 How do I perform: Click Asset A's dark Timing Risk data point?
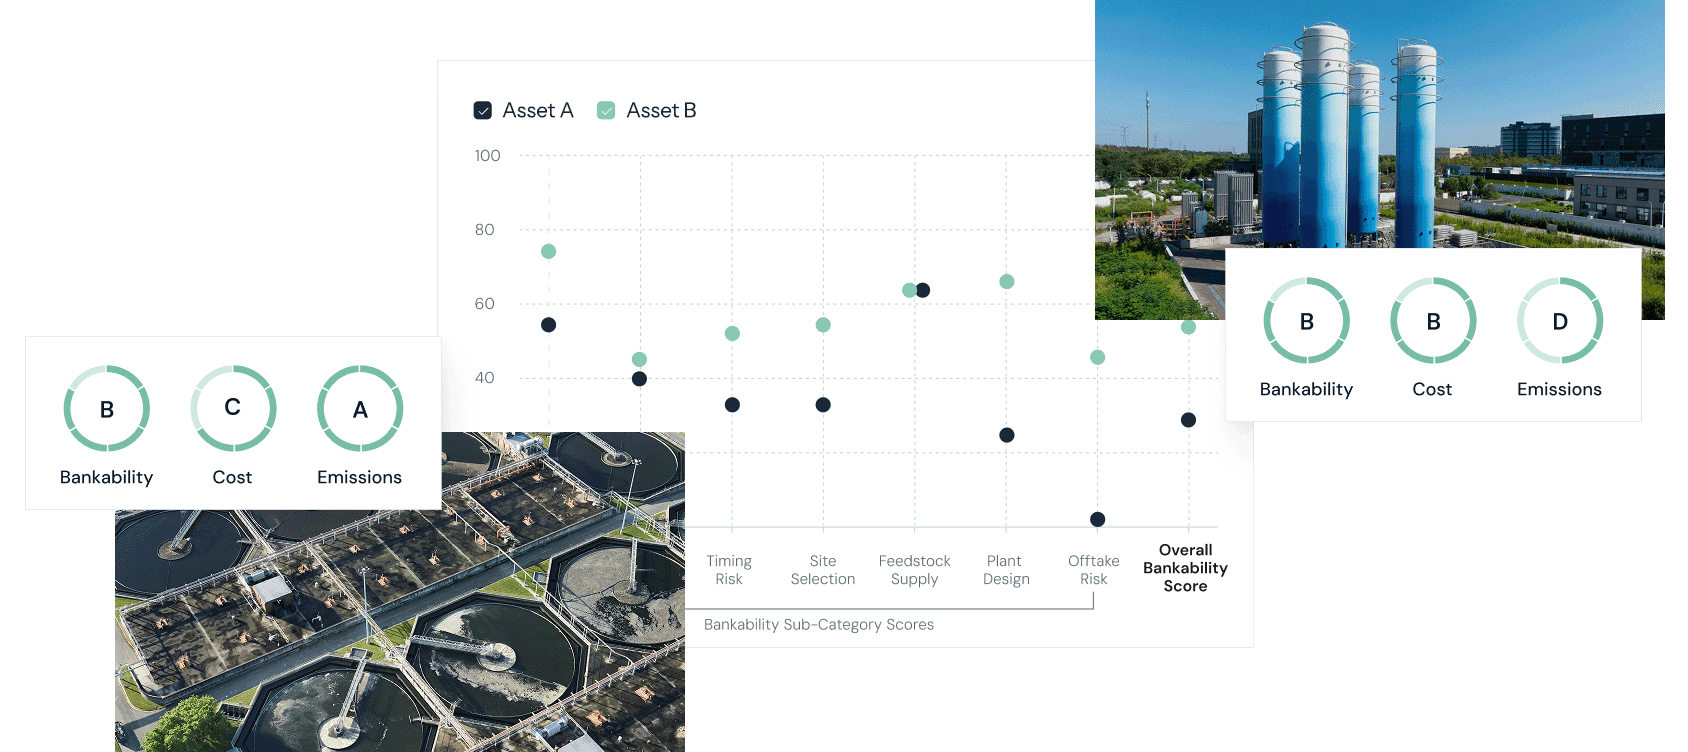pyautogui.click(x=732, y=405)
